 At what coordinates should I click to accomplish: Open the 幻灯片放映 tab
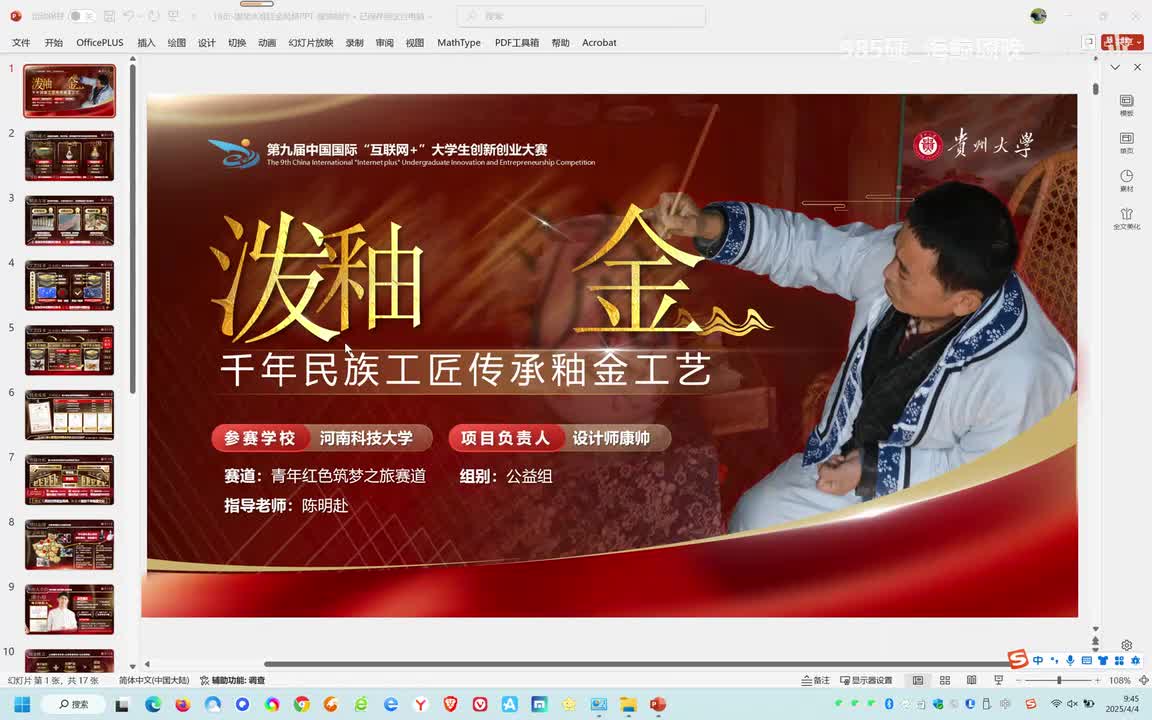coord(311,43)
